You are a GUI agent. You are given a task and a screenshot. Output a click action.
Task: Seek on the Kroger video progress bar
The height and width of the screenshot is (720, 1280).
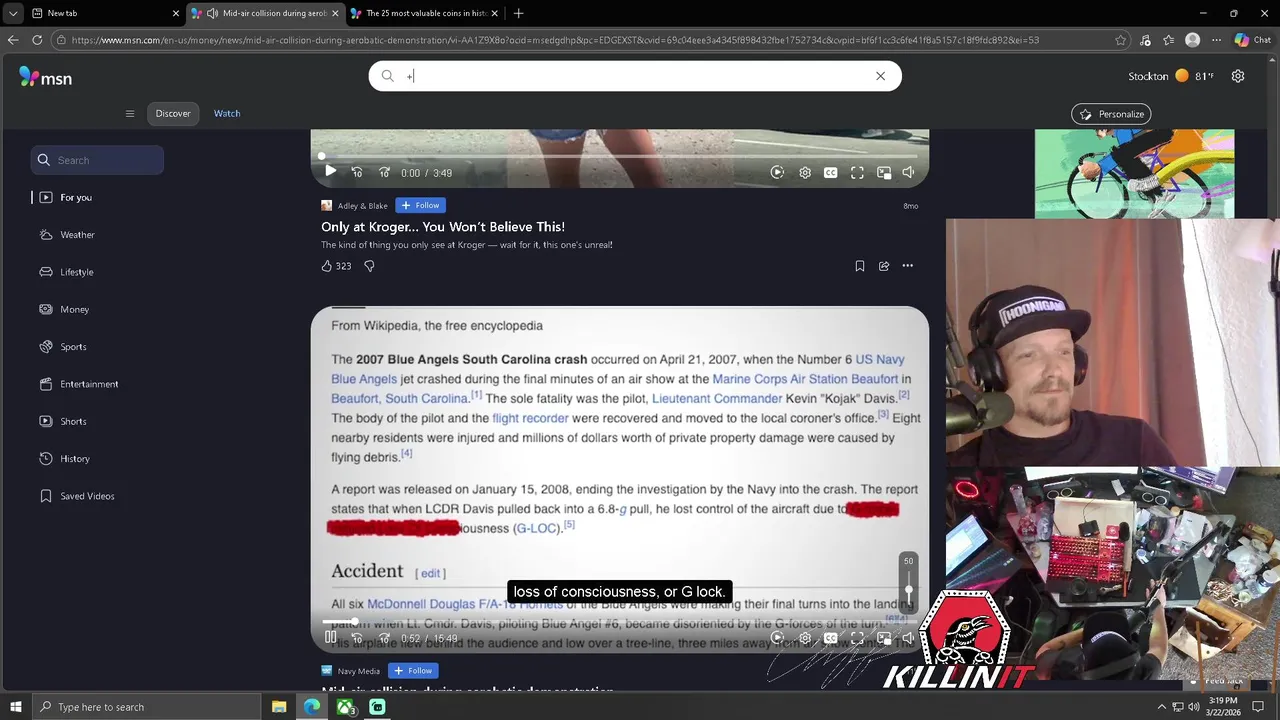620,156
